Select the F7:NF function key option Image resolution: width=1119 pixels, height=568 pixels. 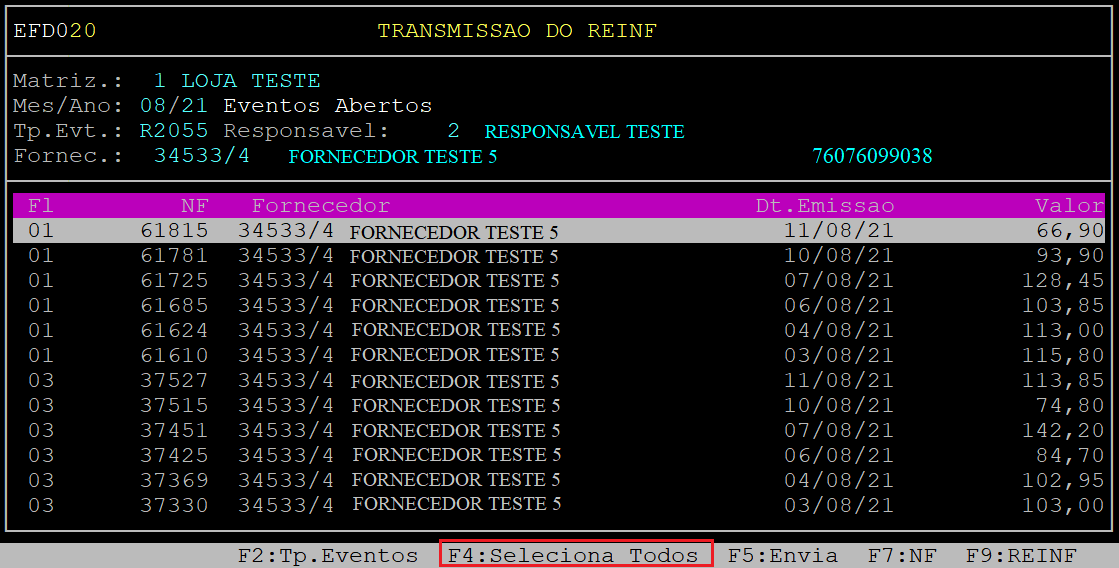[902, 555]
